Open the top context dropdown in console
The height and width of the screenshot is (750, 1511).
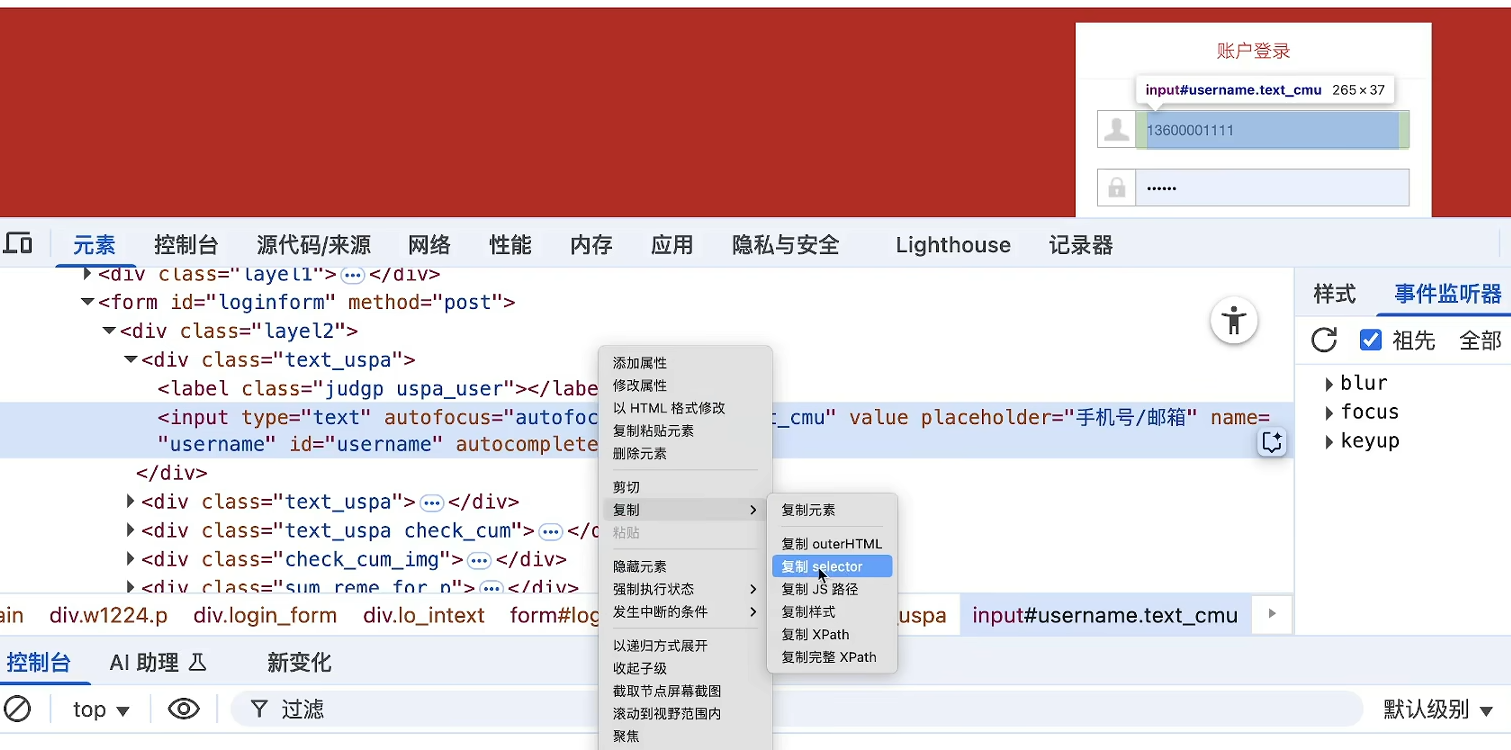[x=101, y=710]
